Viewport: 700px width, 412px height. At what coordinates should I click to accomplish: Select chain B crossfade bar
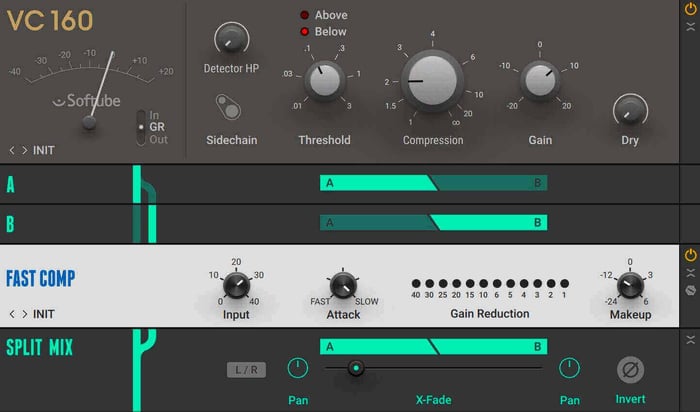(433, 223)
